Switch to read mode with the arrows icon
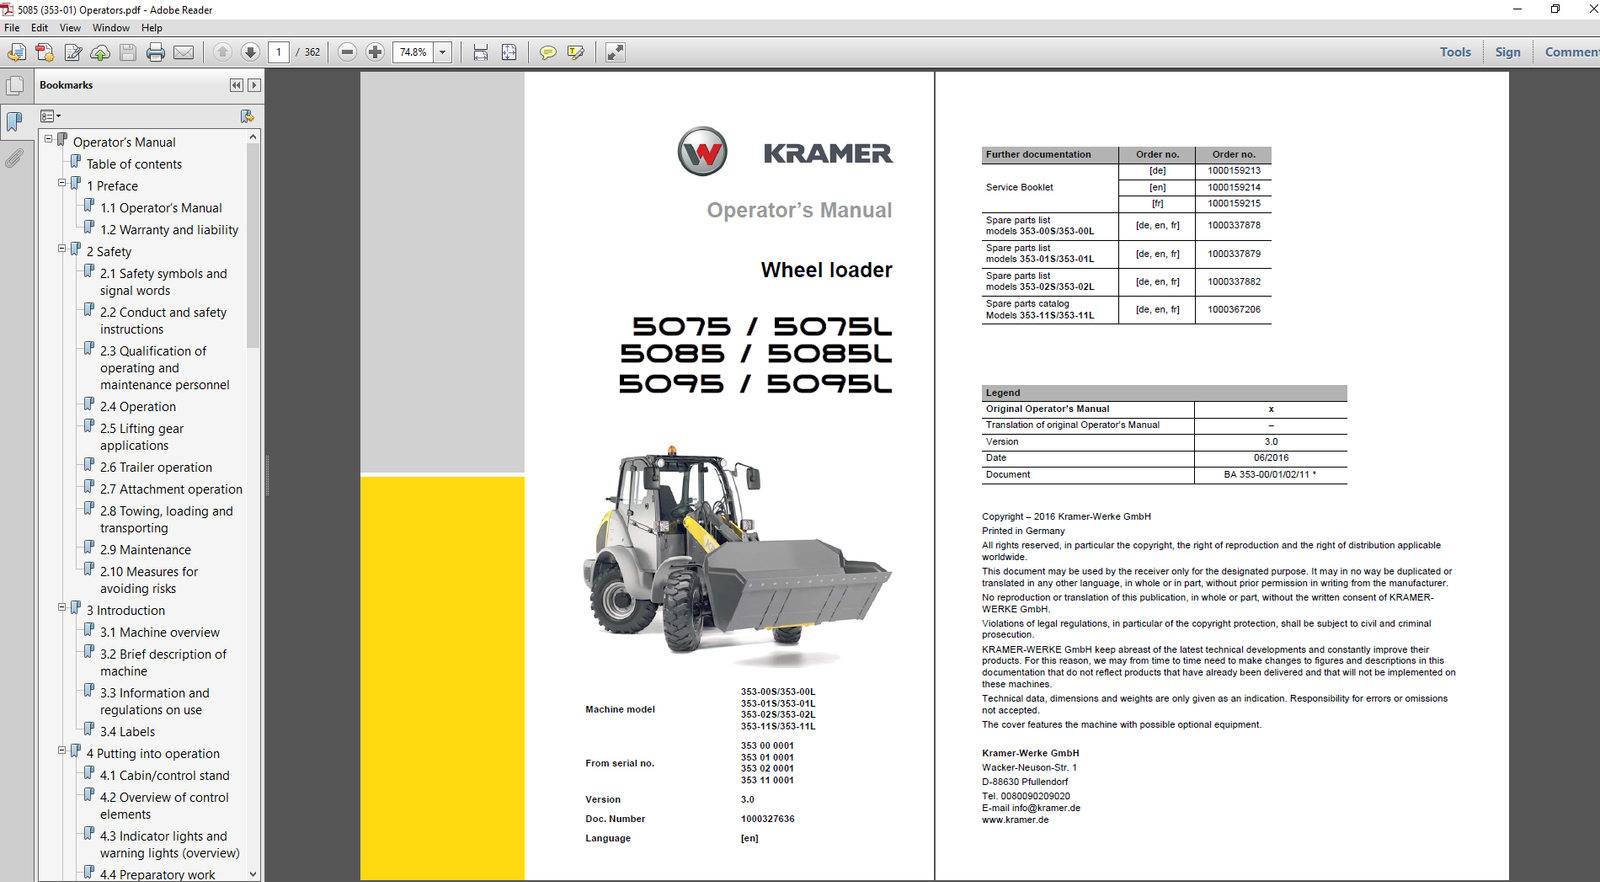The image size is (1600, 882). (x=615, y=52)
